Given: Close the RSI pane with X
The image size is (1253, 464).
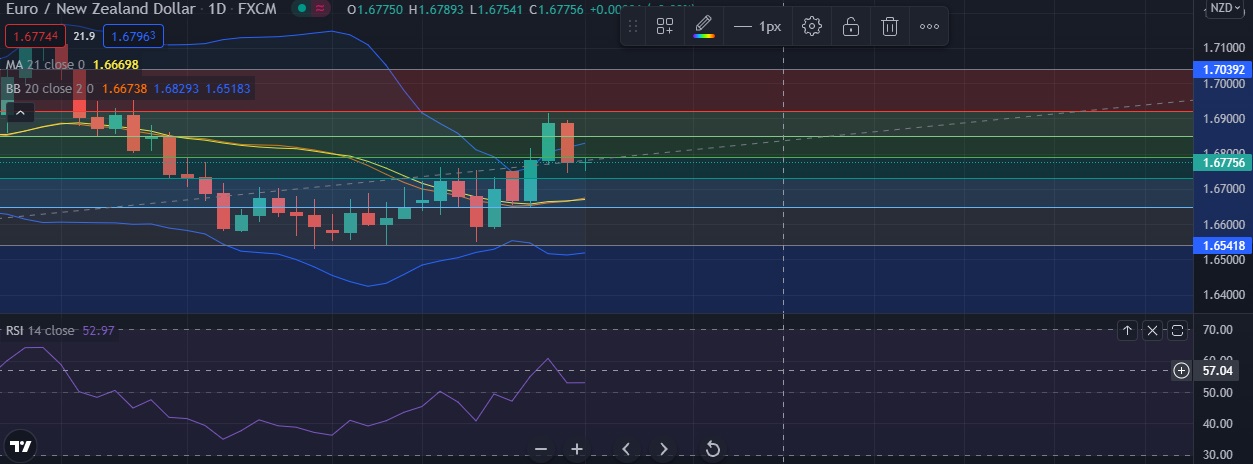Looking at the screenshot, I should tap(1152, 330).
